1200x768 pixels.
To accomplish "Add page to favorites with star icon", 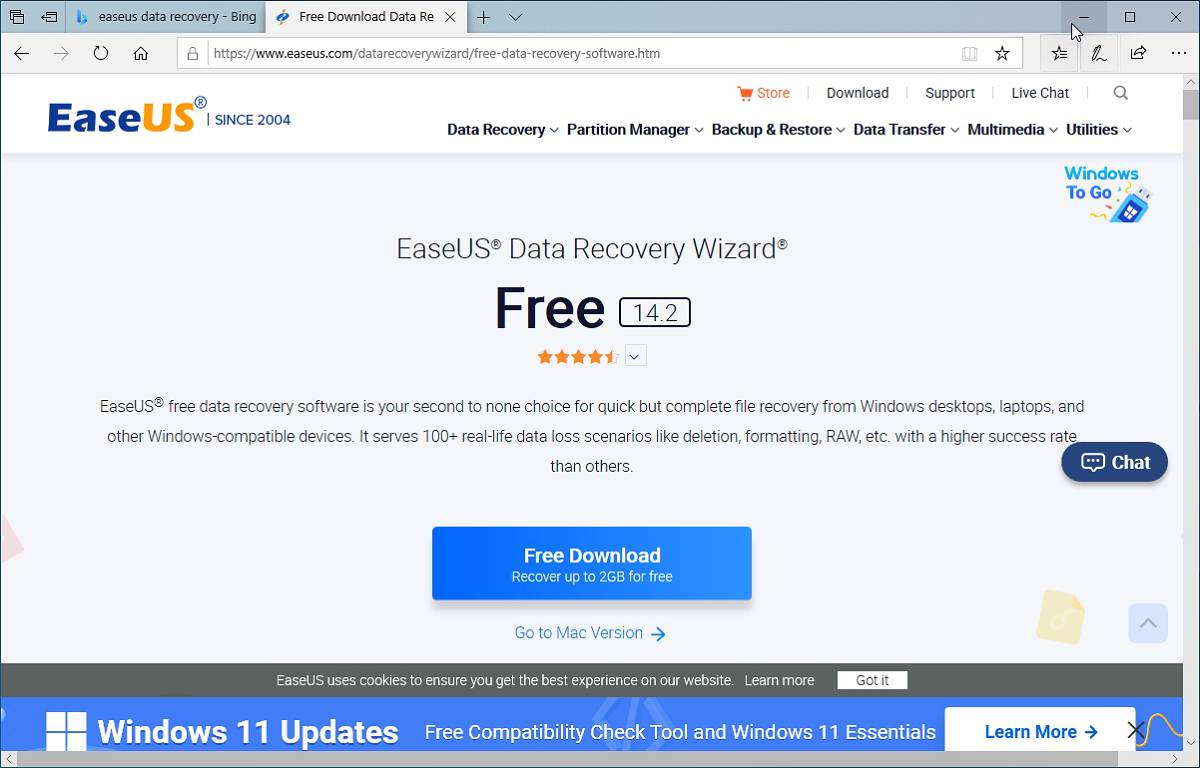I will pyautogui.click(x=1002, y=53).
